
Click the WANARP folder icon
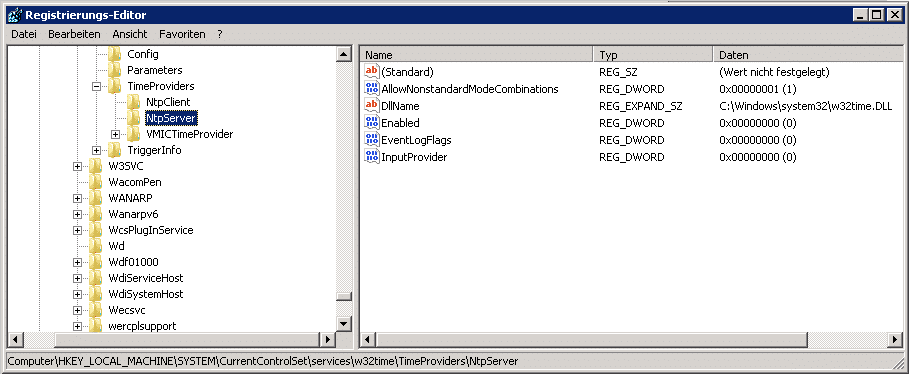96,198
